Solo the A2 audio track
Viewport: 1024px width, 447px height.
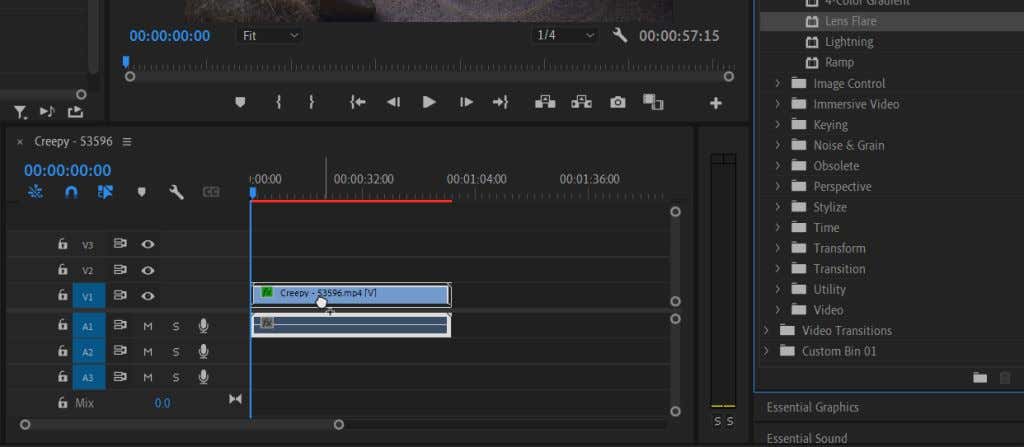pos(176,351)
